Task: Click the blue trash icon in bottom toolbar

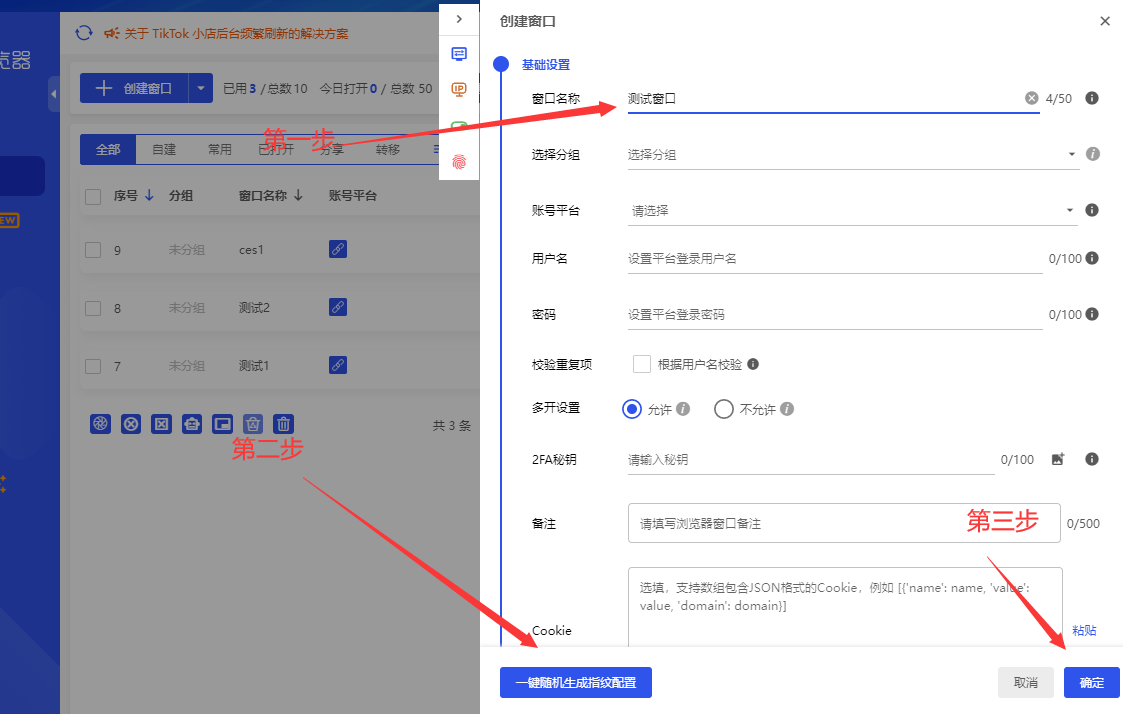Action: 284,424
